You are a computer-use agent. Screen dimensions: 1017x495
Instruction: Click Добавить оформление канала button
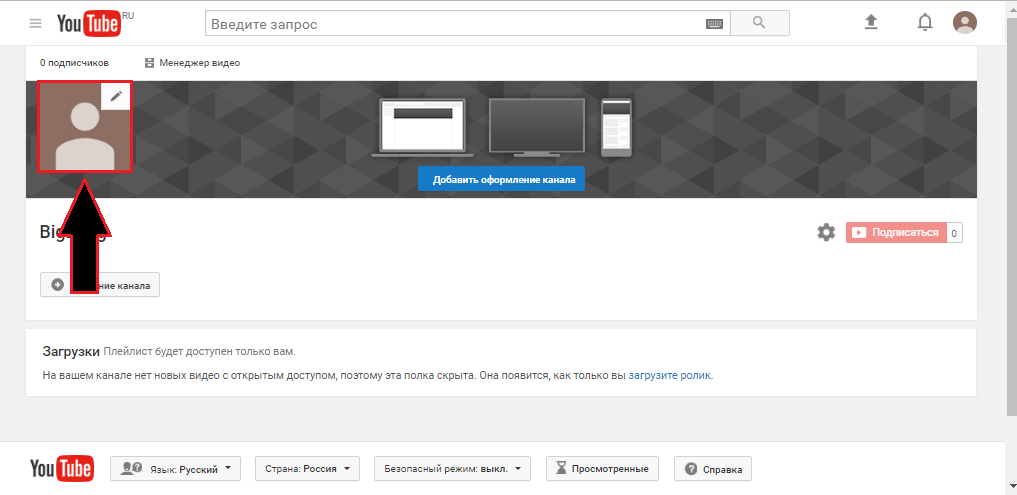click(x=501, y=180)
